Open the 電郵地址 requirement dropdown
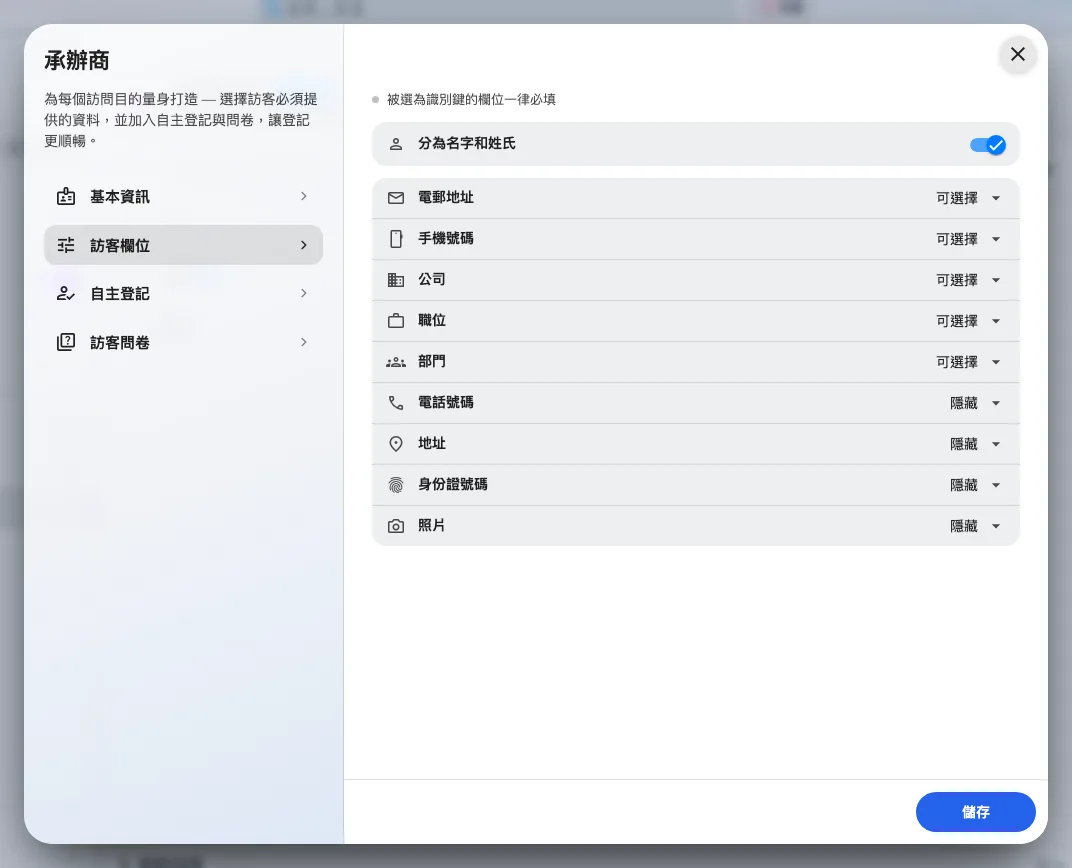 pyautogui.click(x=969, y=198)
